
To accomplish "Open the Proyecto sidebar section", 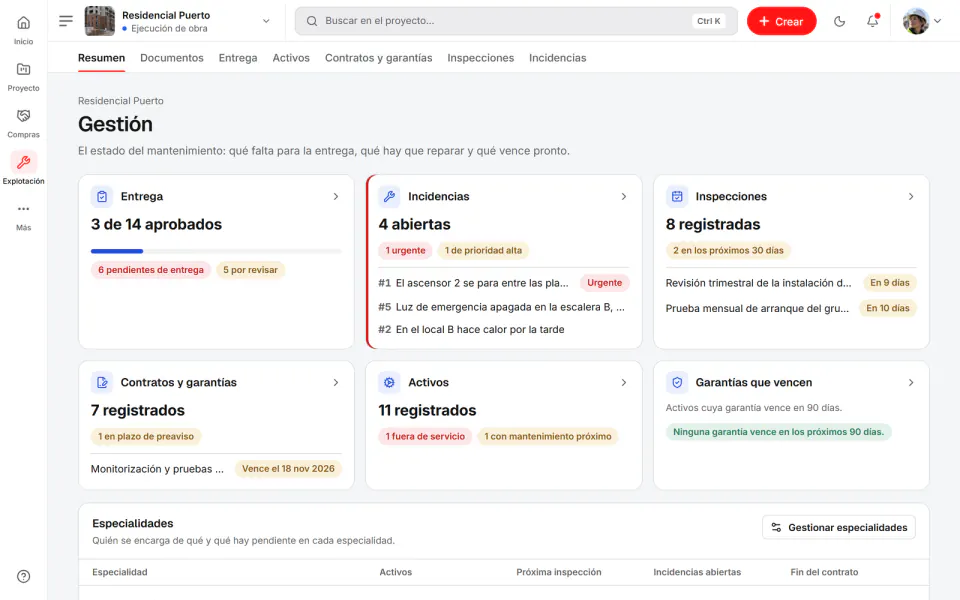I will pyautogui.click(x=23, y=77).
